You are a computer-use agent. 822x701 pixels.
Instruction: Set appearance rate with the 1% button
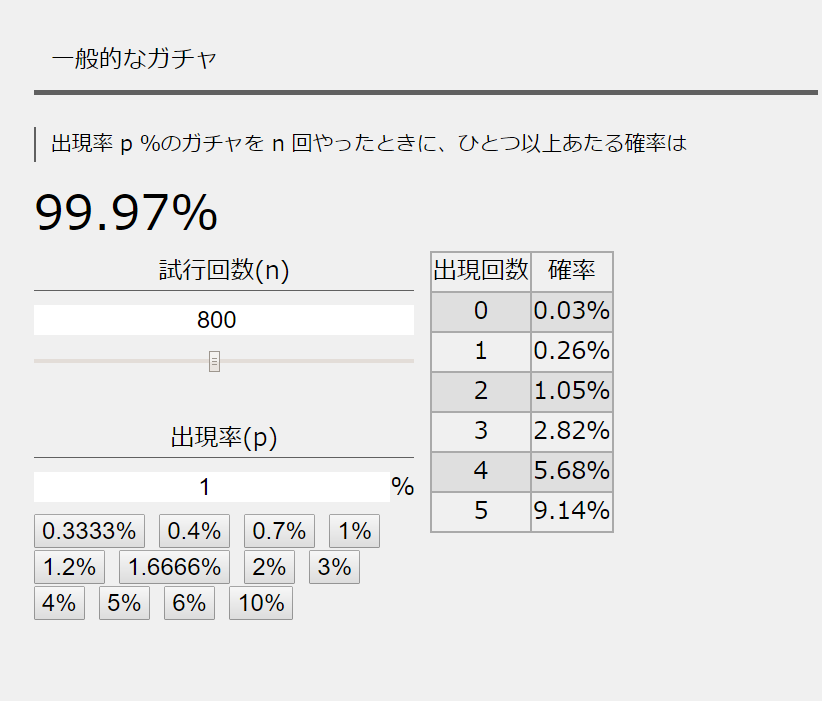click(354, 530)
